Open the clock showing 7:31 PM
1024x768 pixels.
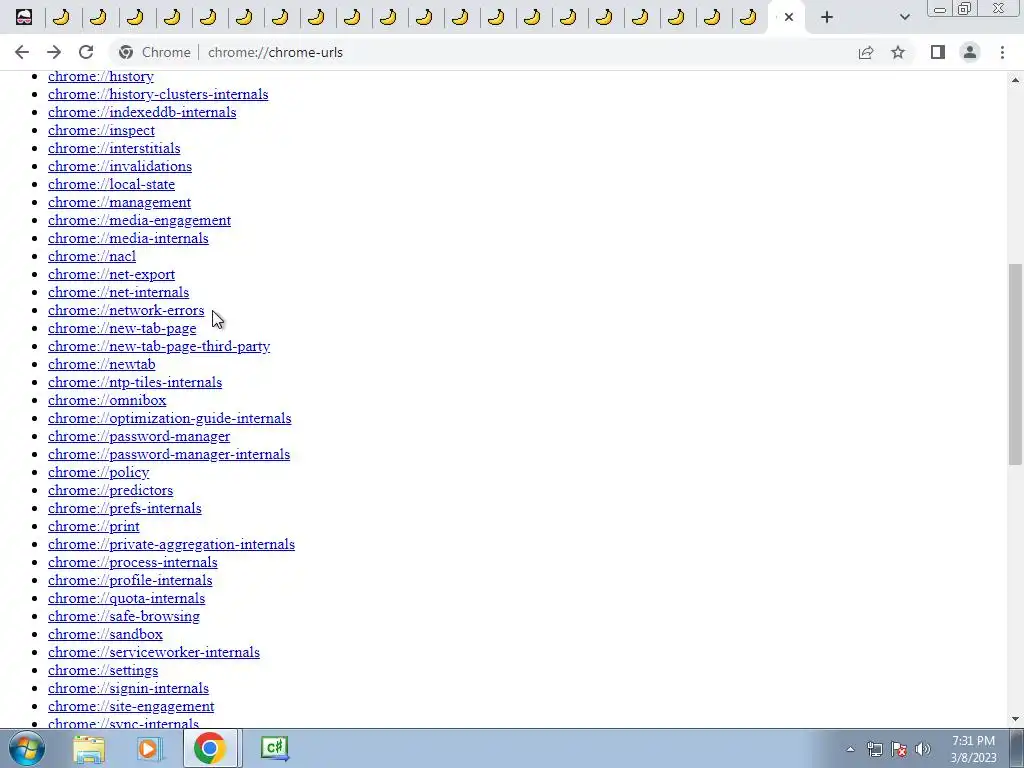(x=973, y=749)
